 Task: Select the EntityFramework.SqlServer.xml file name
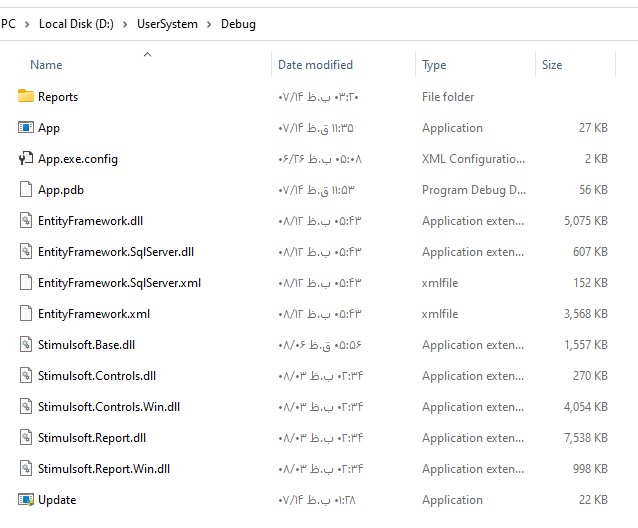[119, 283]
